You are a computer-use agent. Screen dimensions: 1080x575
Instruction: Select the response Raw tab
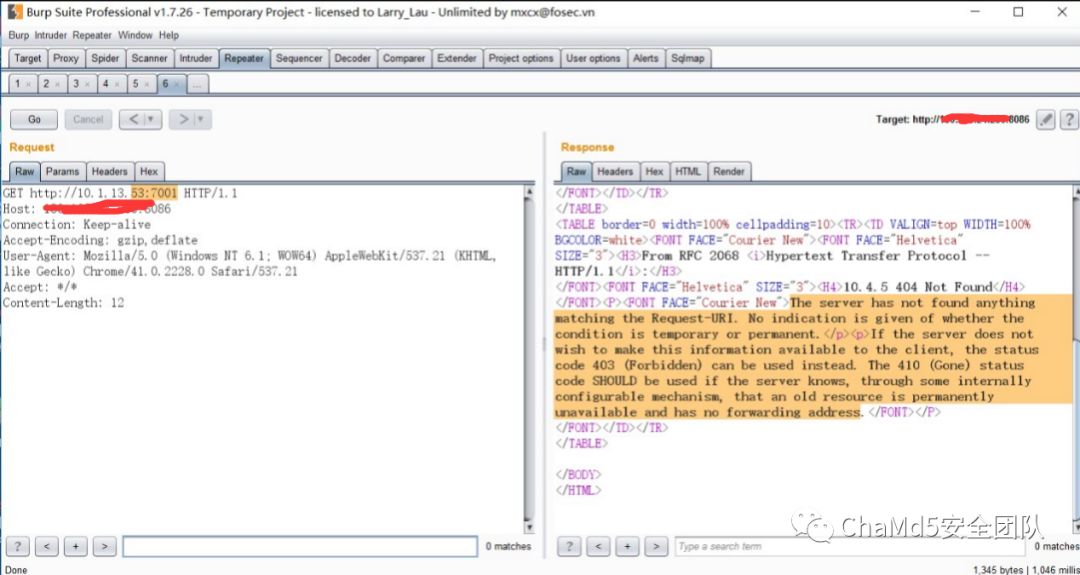click(x=577, y=171)
